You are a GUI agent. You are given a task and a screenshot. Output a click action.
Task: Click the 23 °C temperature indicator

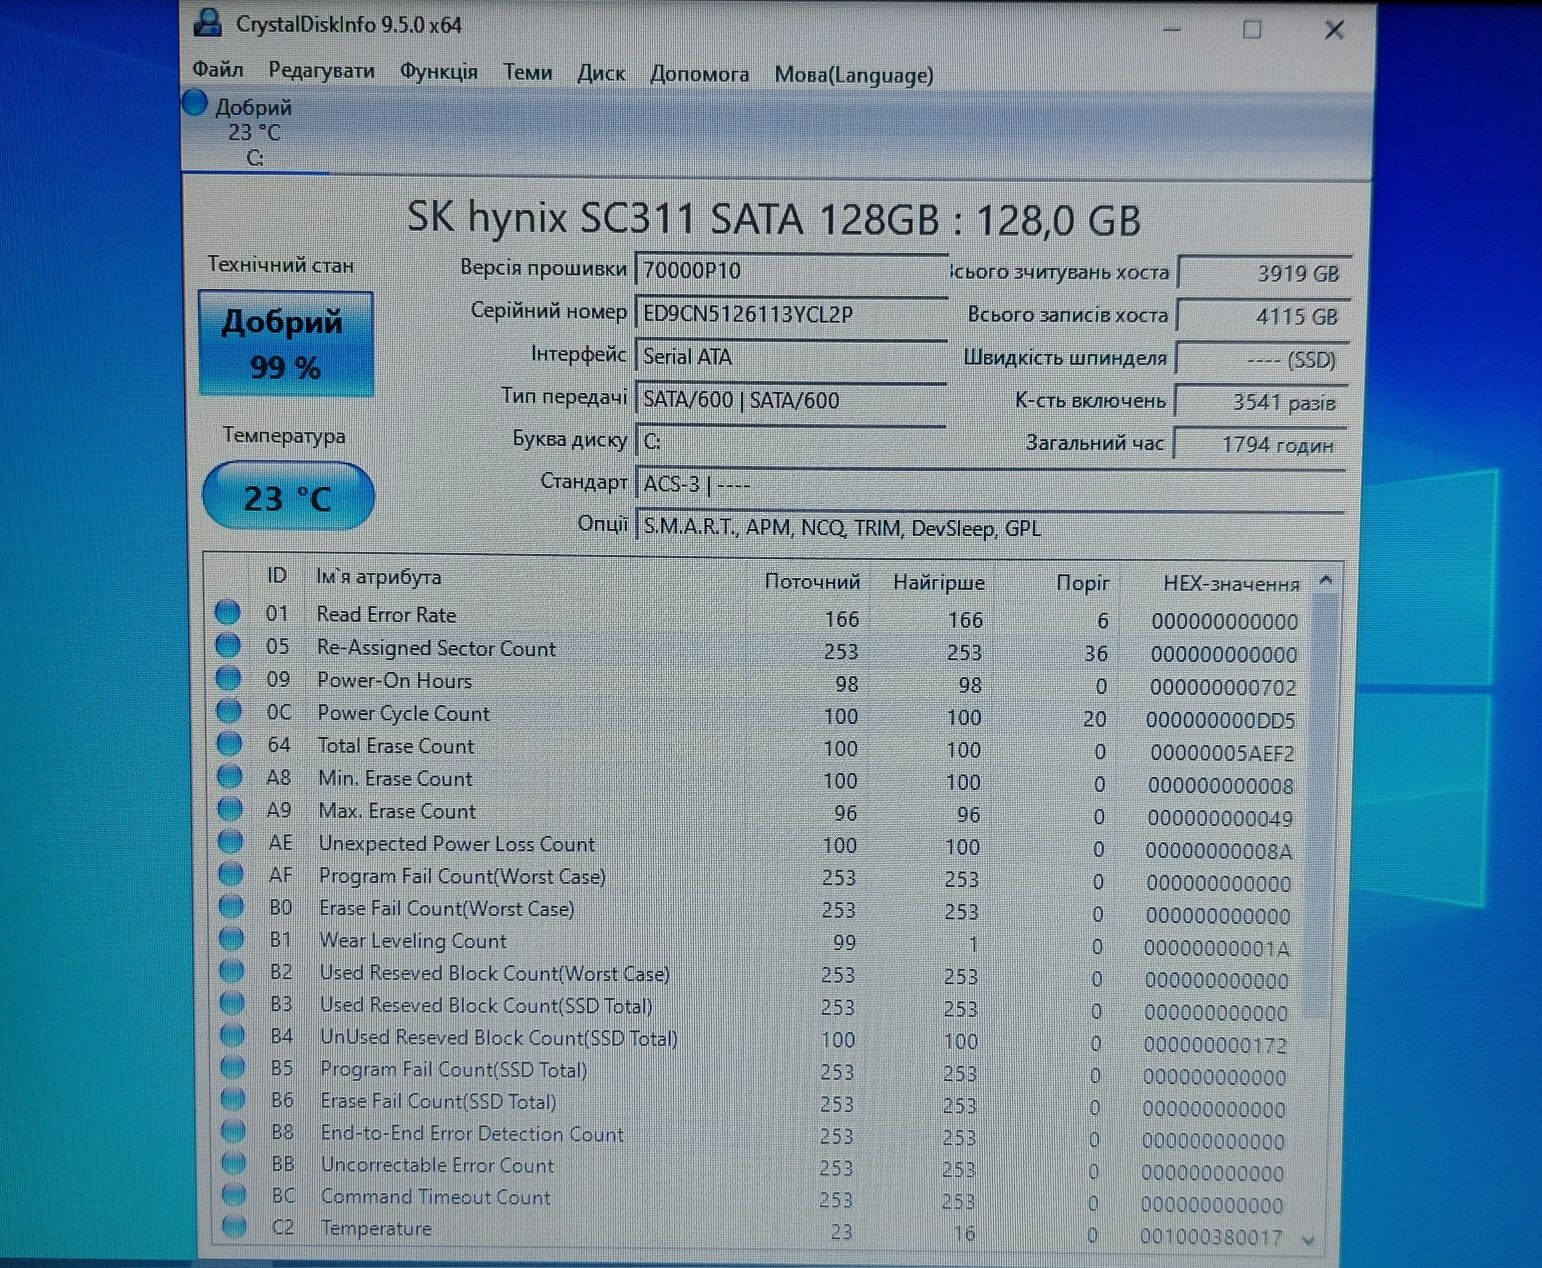point(288,496)
